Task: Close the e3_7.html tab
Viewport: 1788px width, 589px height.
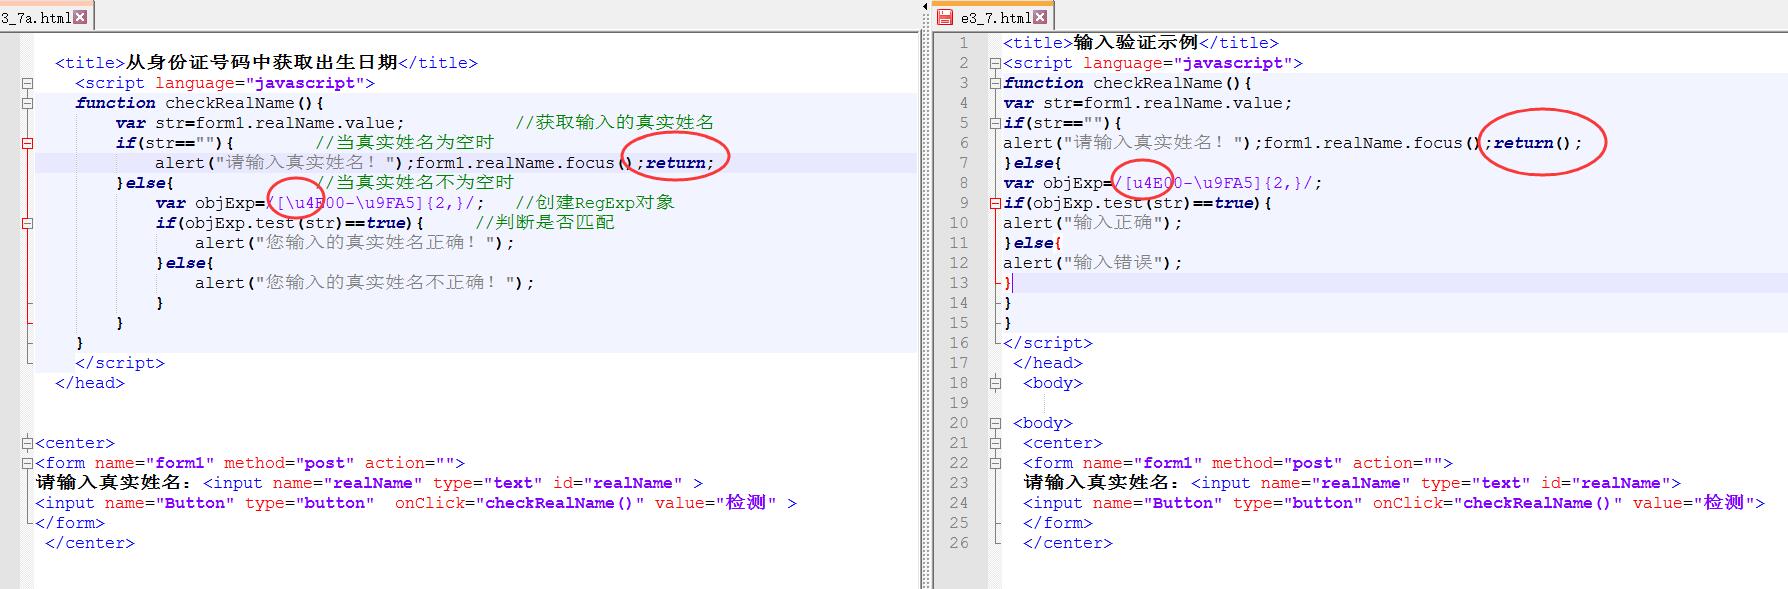Action: tap(1041, 17)
